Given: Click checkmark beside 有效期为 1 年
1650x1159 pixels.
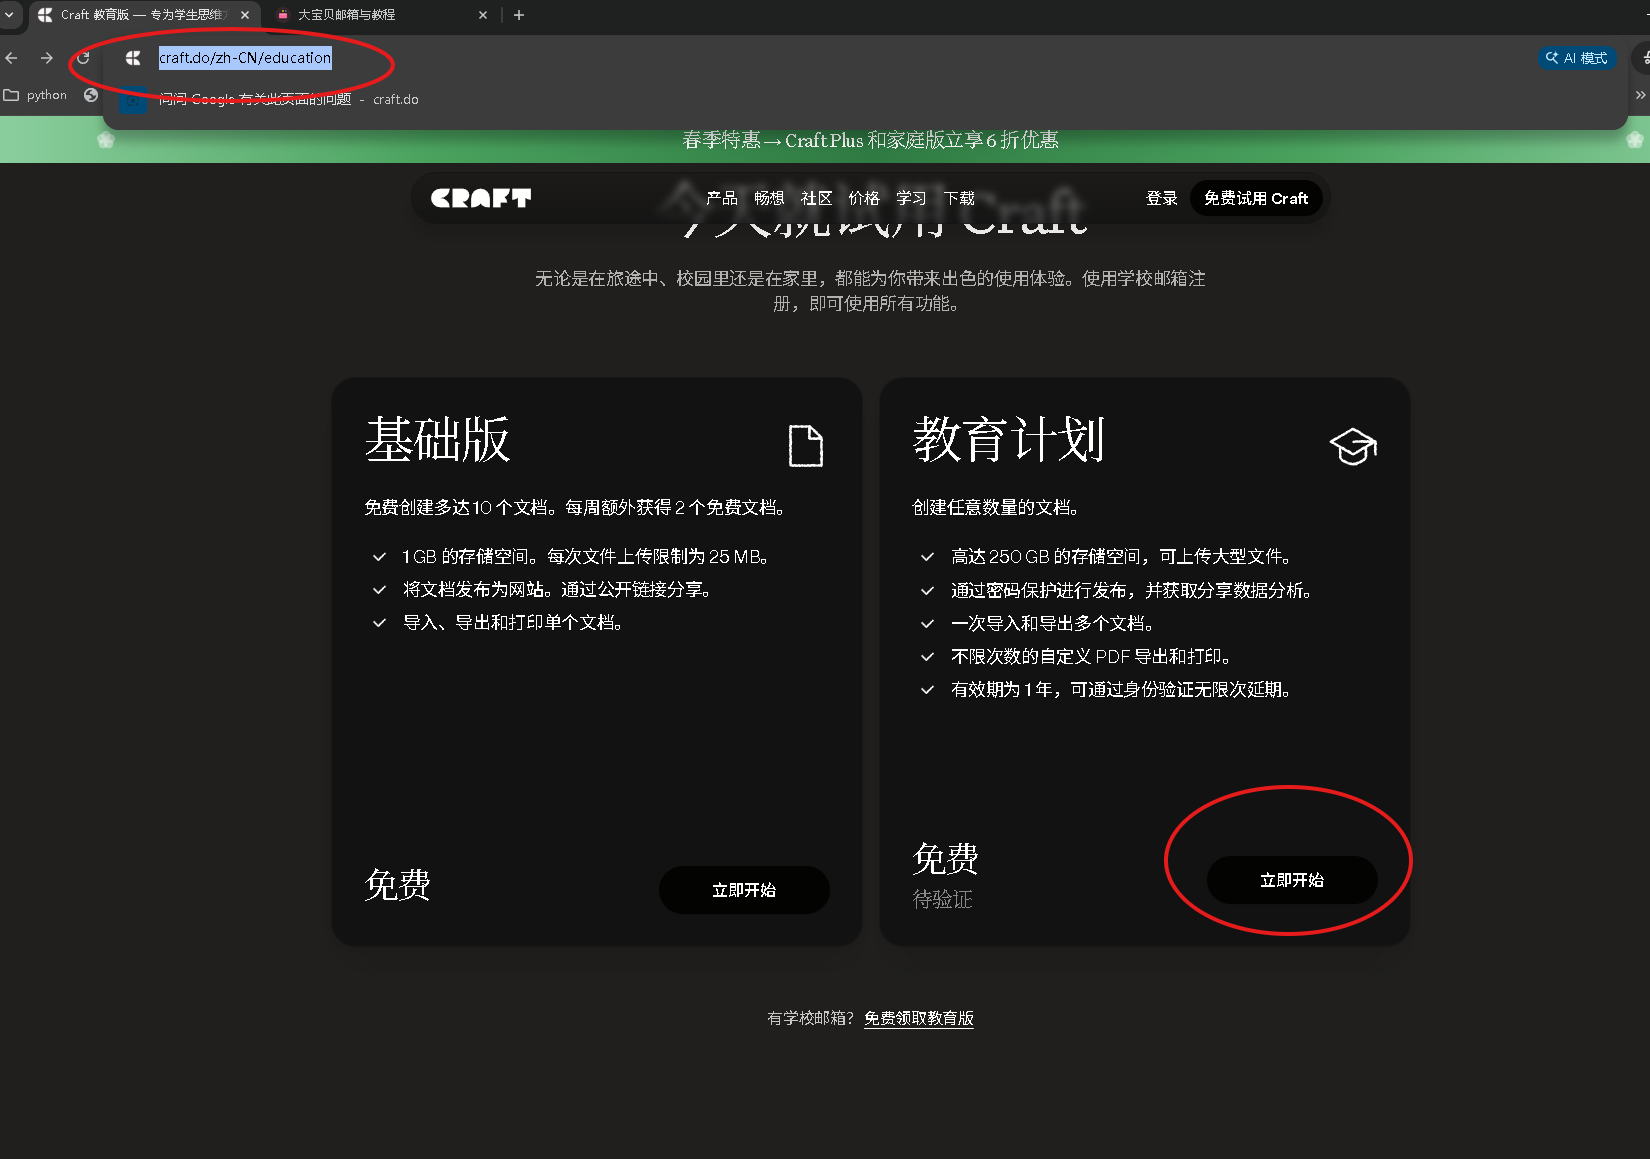Looking at the screenshot, I should (928, 690).
